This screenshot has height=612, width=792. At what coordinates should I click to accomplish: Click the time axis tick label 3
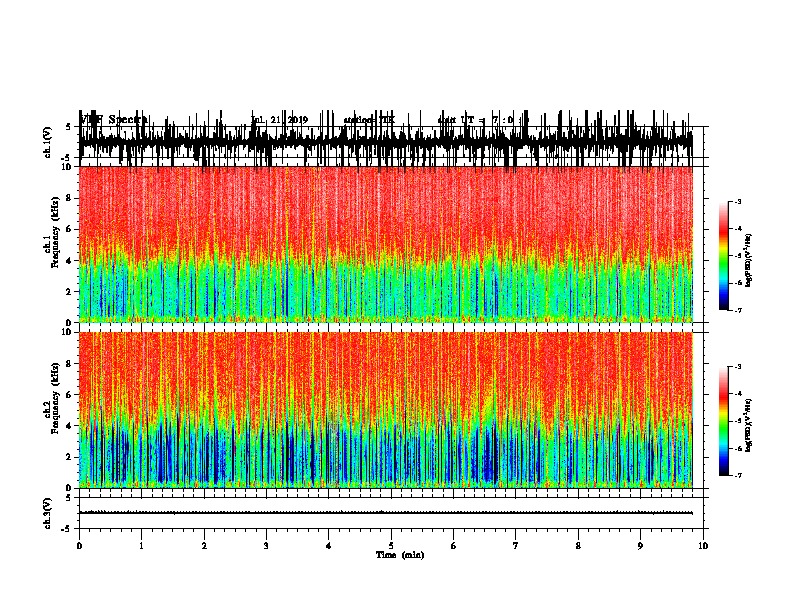tap(266, 546)
